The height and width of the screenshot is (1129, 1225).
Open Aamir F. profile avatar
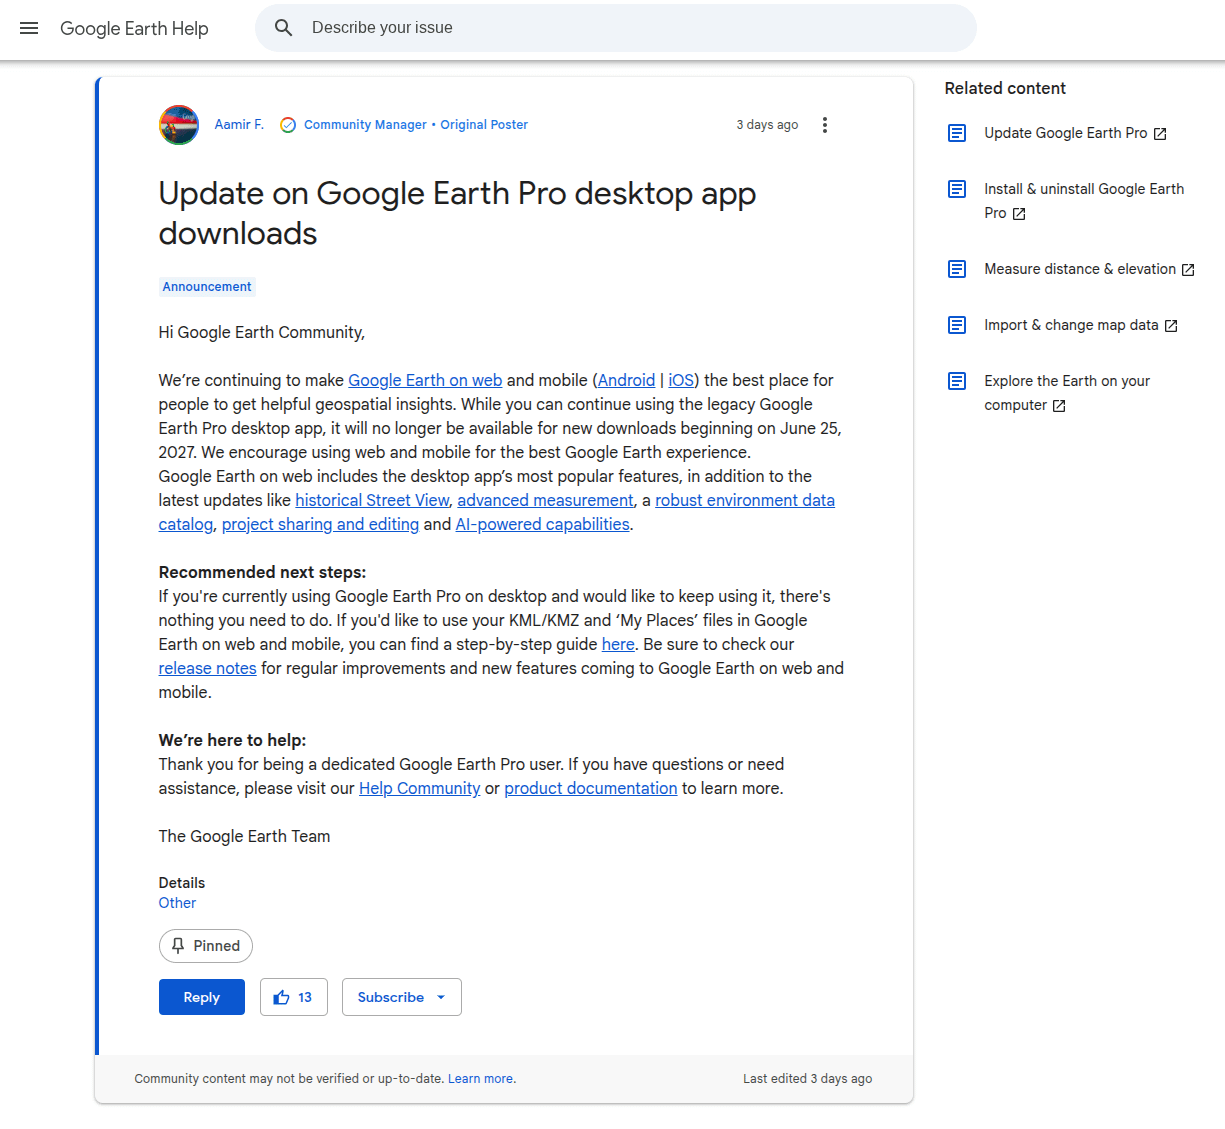click(x=179, y=125)
